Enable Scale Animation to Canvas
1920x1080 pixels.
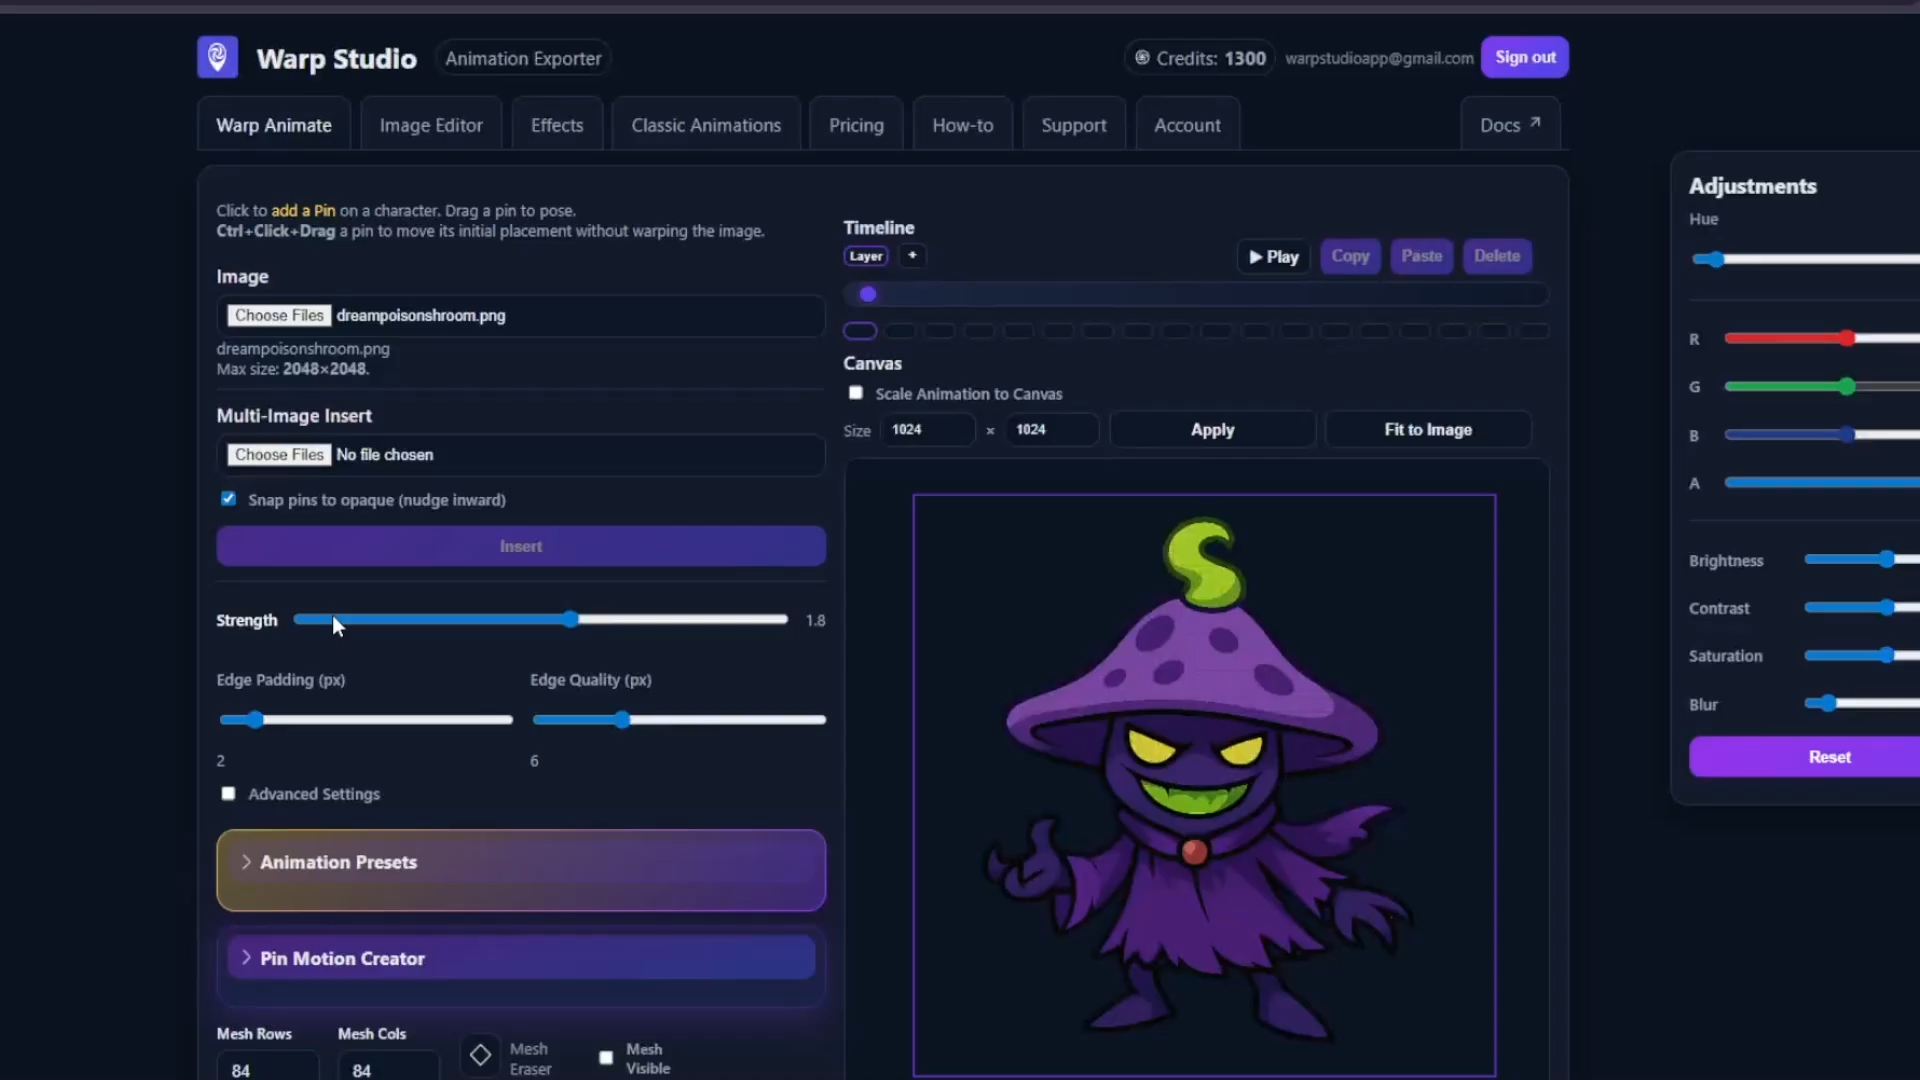click(856, 393)
